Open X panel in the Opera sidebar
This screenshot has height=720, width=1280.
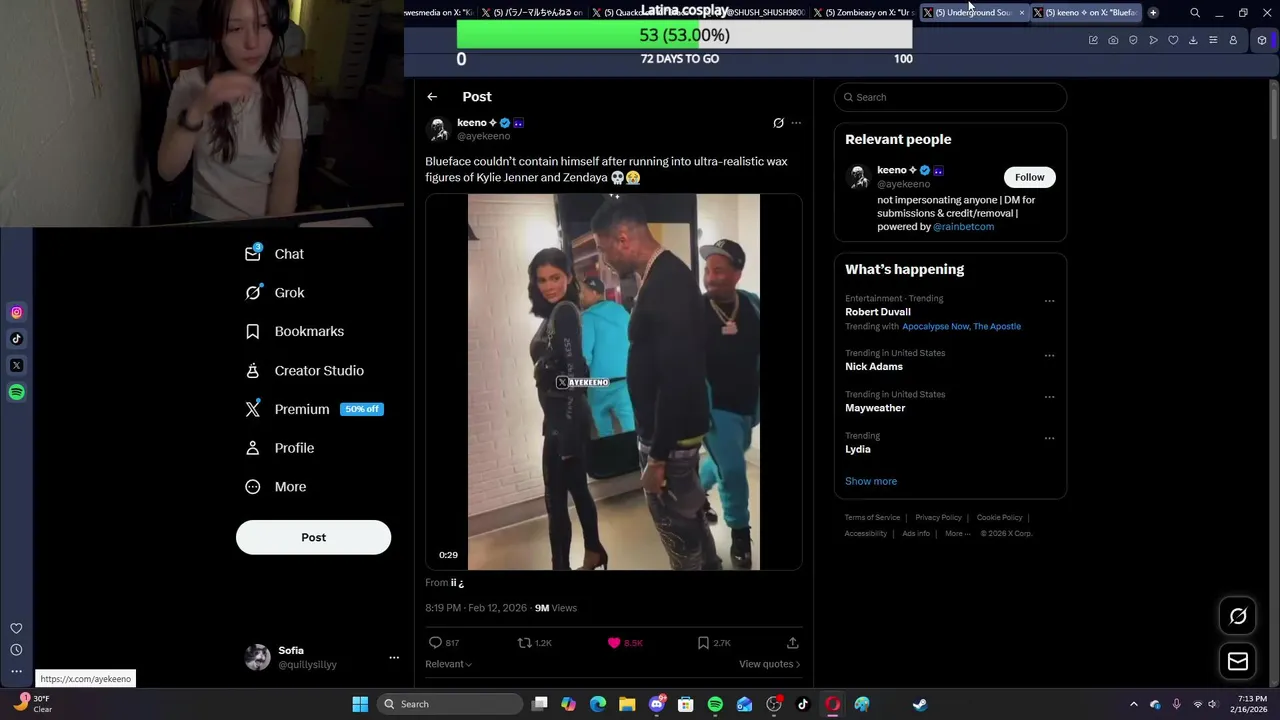click(x=16, y=366)
